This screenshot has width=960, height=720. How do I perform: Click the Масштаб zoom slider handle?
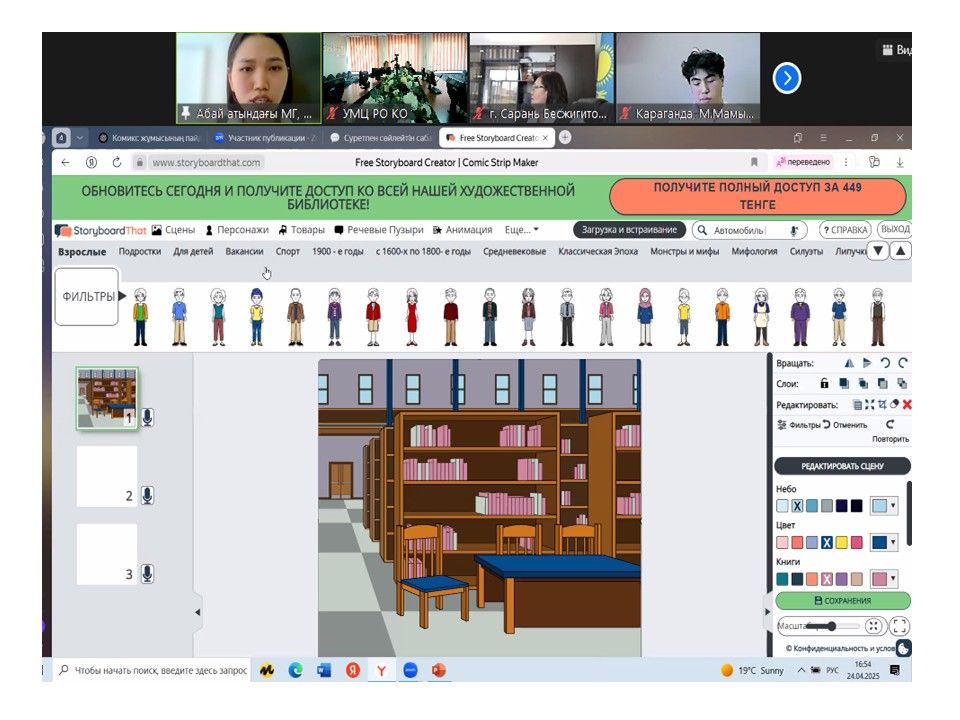pos(832,626)
